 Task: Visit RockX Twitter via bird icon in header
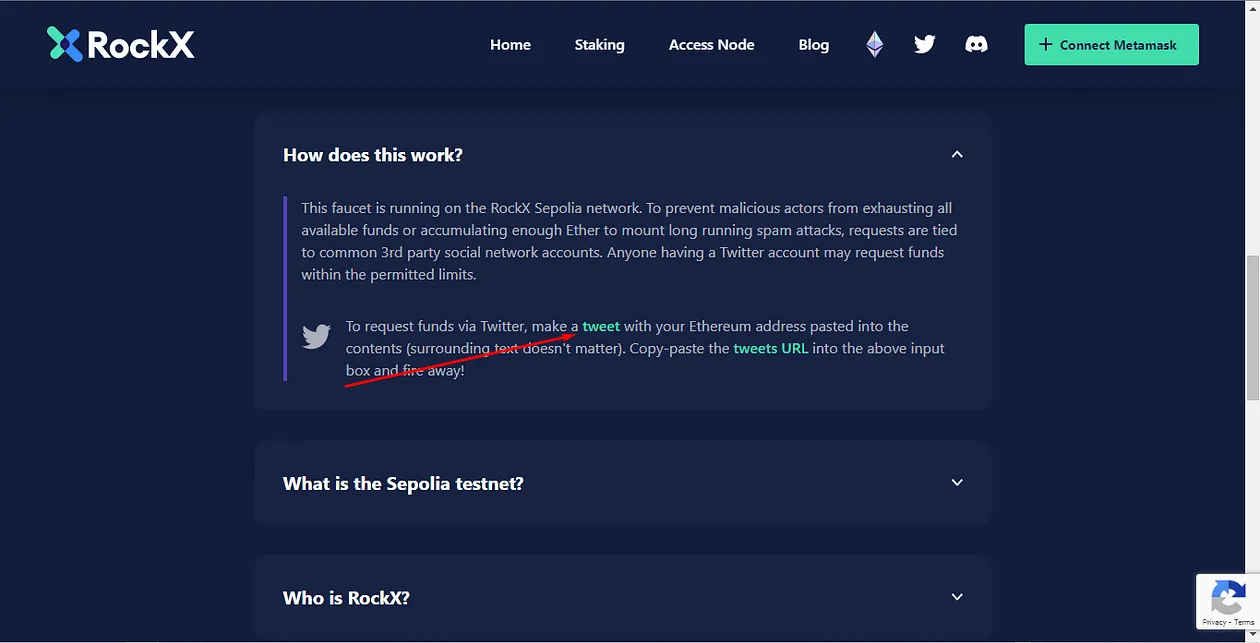click(x=925, y=44)
